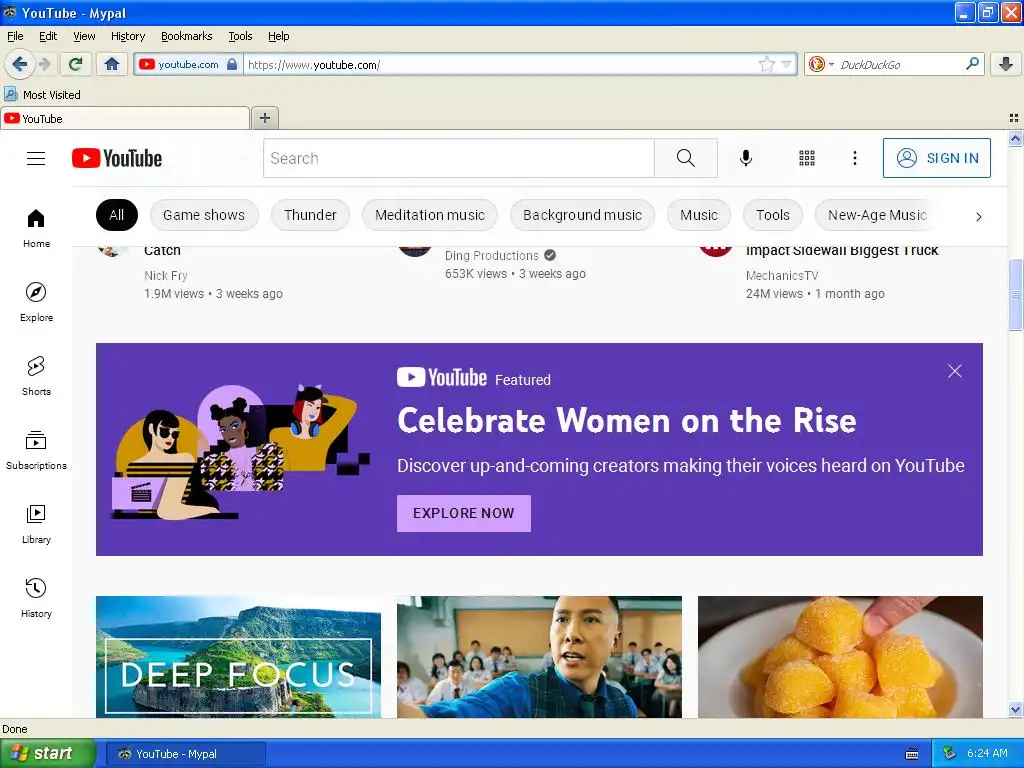
Task: Select the Thunder chip
Action: click(x=310, y=215)
